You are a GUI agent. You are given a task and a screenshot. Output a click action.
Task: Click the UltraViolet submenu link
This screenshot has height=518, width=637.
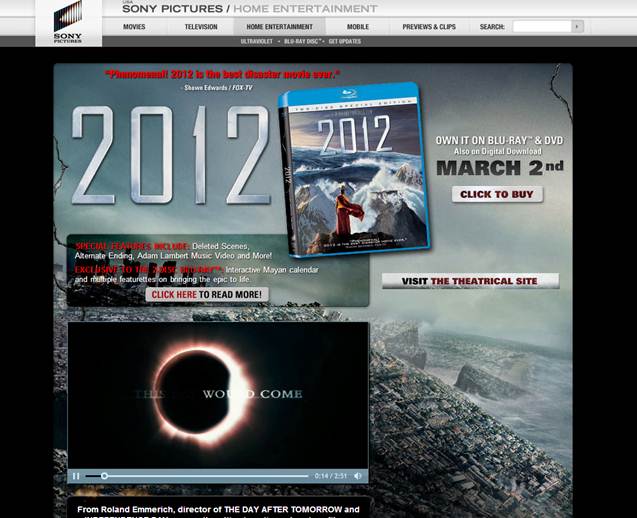tap(256, 41)
